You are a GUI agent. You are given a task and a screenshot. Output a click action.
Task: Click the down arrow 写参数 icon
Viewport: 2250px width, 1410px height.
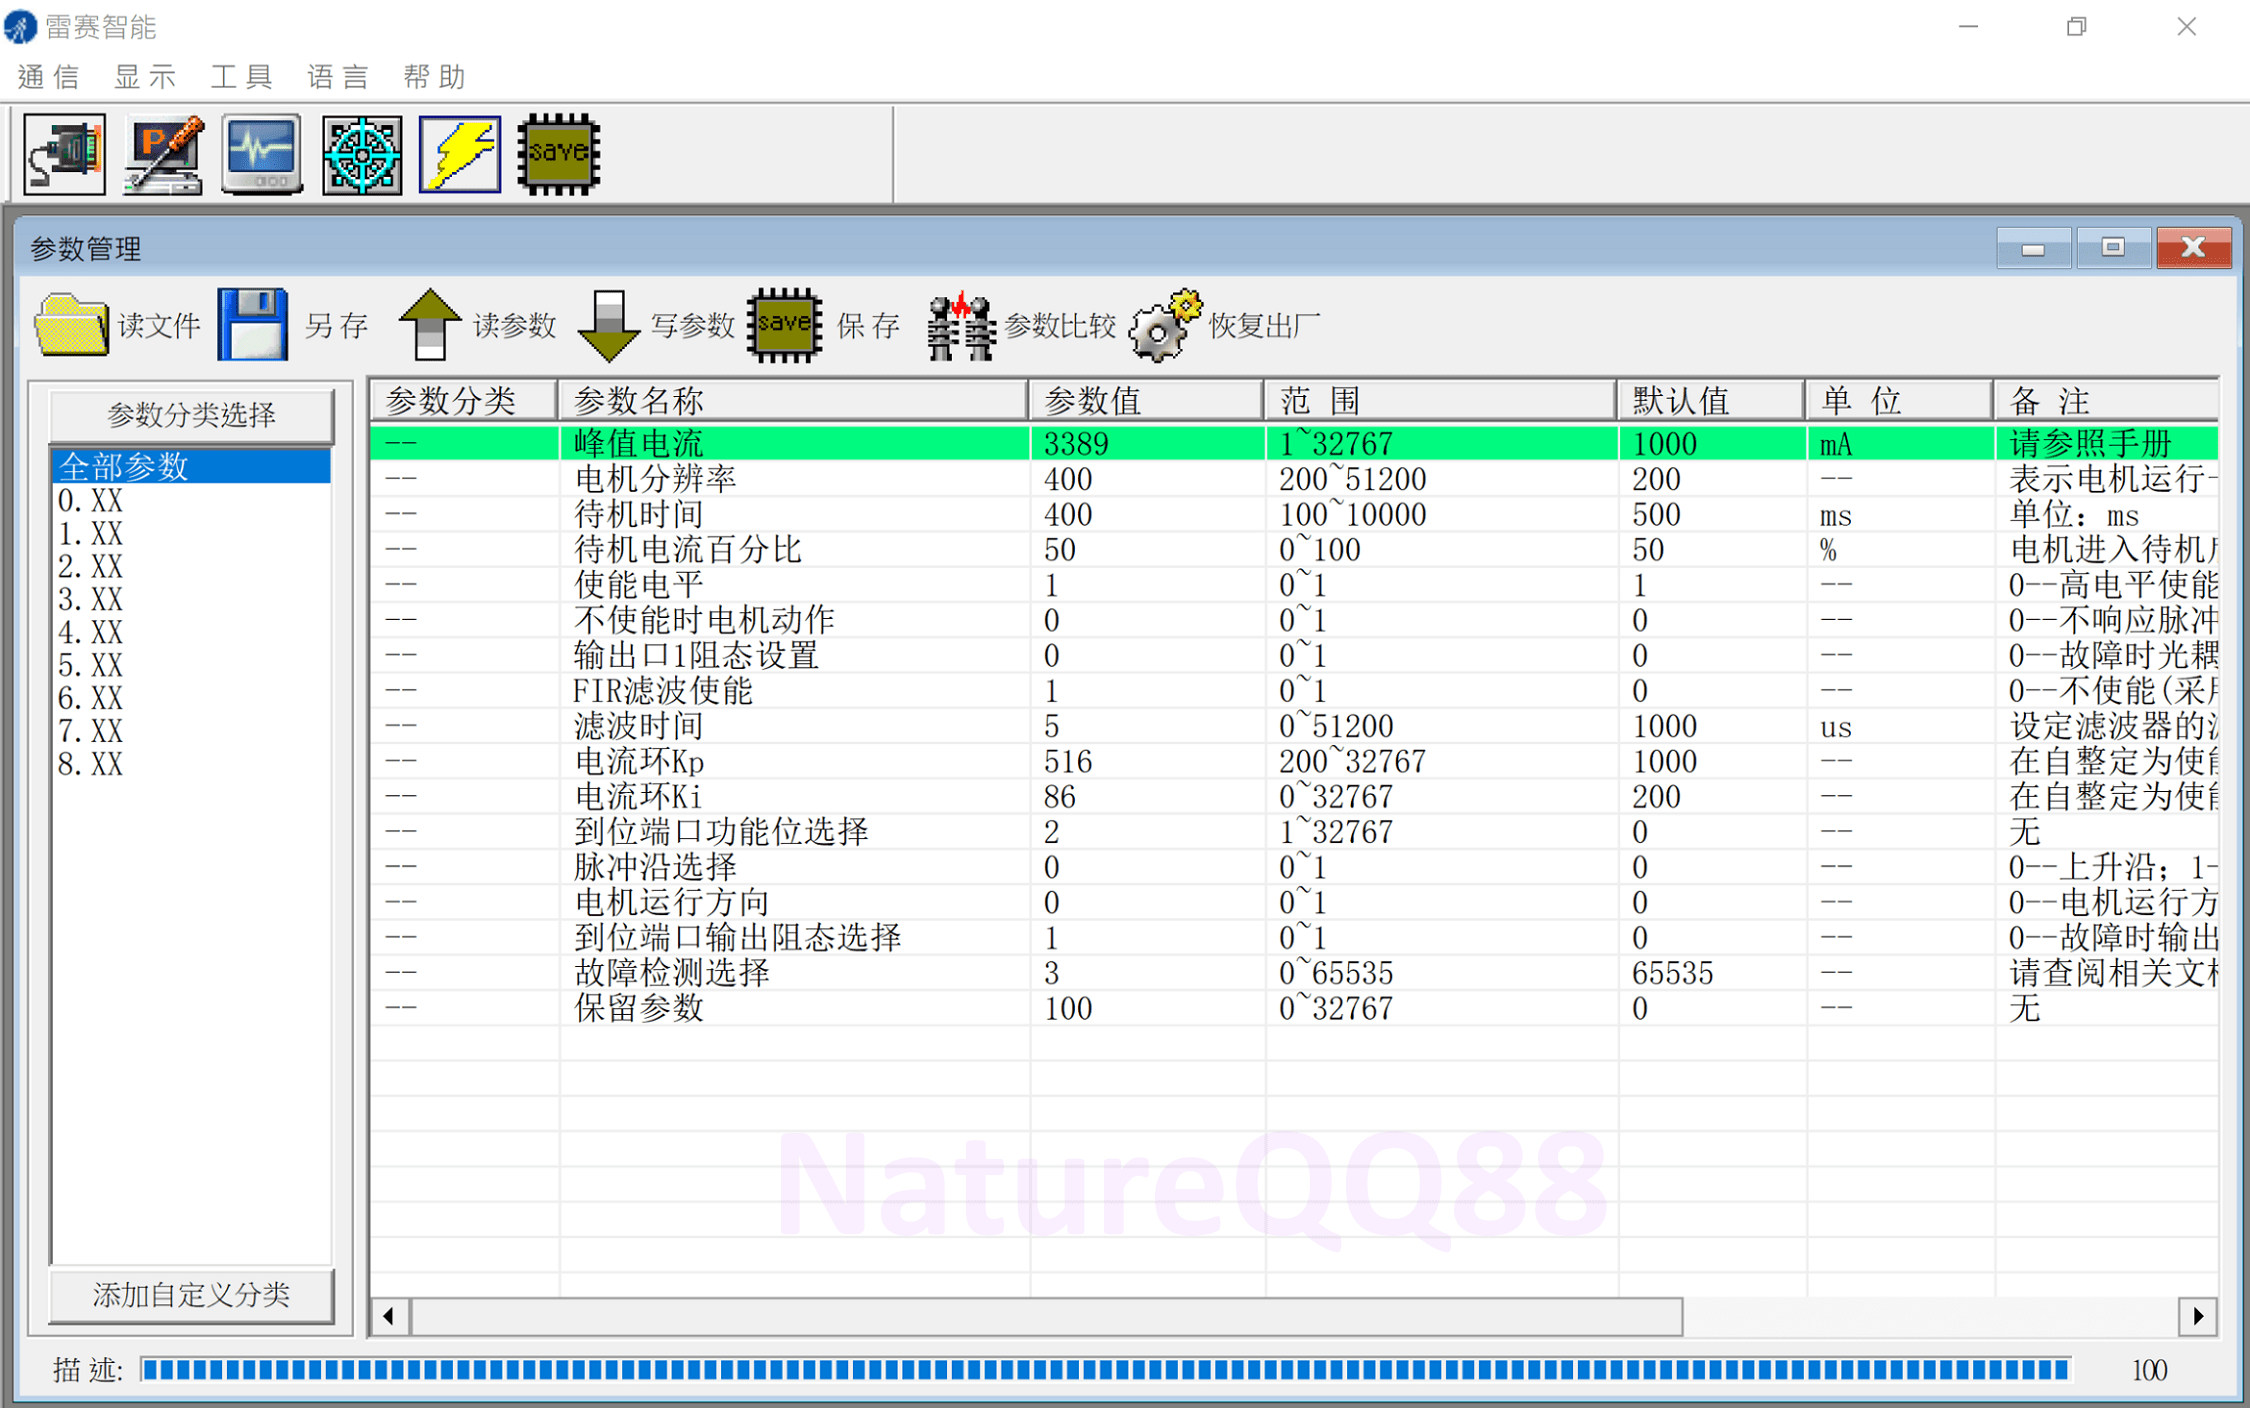pos(608,325)
